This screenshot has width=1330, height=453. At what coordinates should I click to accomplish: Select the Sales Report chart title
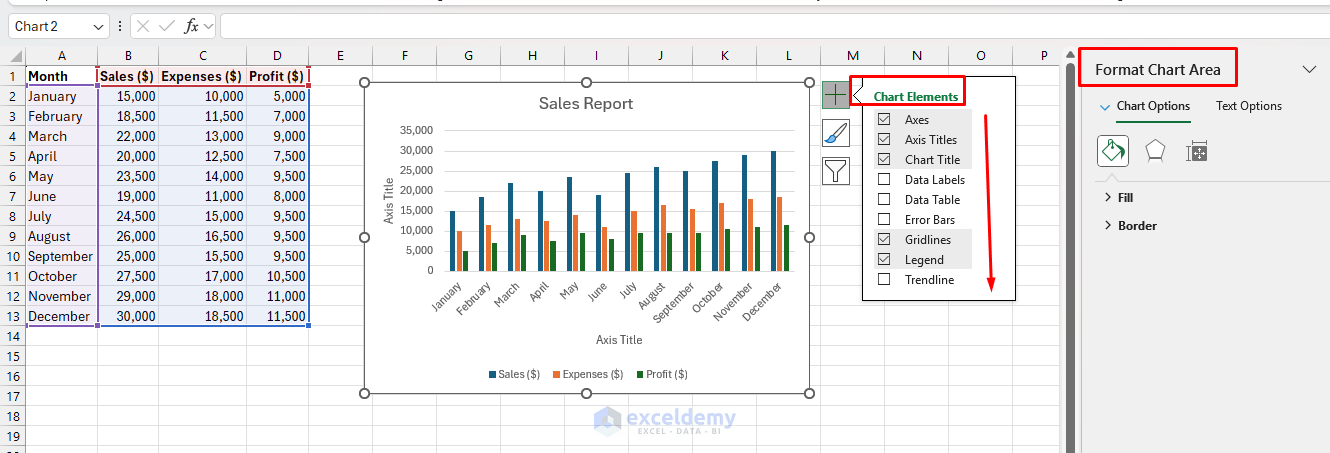pos(586,103)
